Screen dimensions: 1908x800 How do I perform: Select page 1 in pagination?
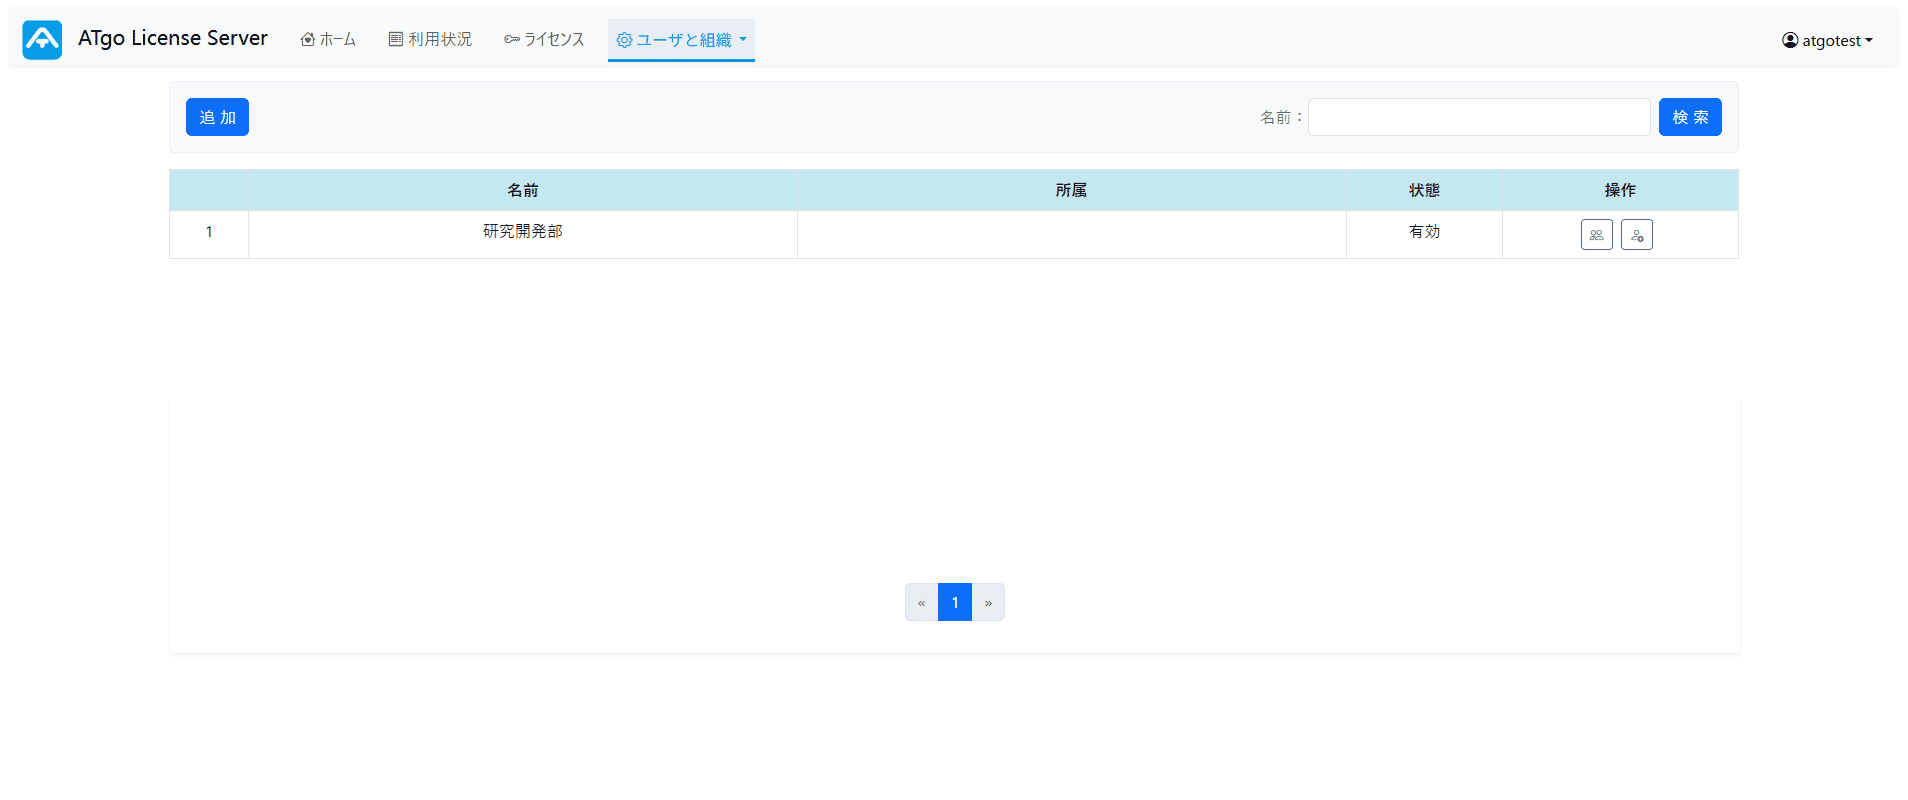(x=955, y=603)
